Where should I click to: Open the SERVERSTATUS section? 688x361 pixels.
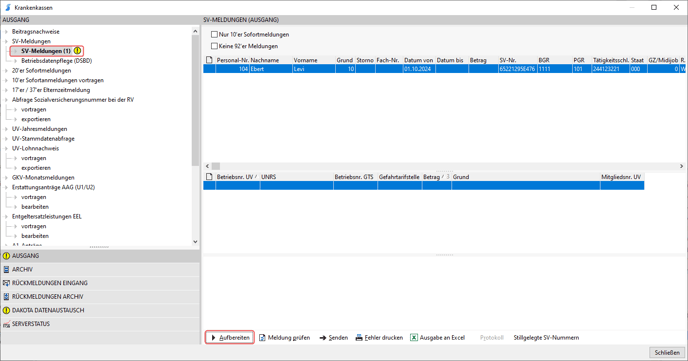(x=100, y=324)
